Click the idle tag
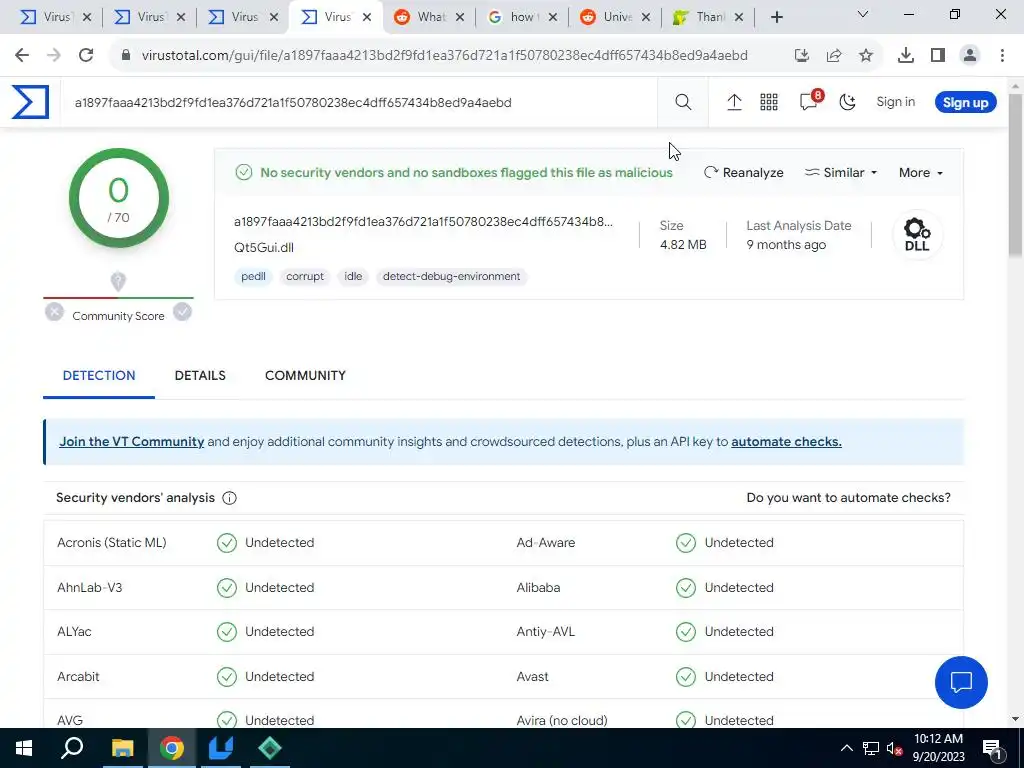Viewport: 1024px width, 768px height. [353, 276]
